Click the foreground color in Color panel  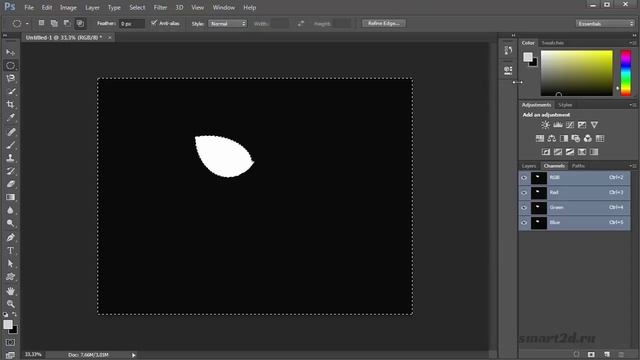coord(528,57)
